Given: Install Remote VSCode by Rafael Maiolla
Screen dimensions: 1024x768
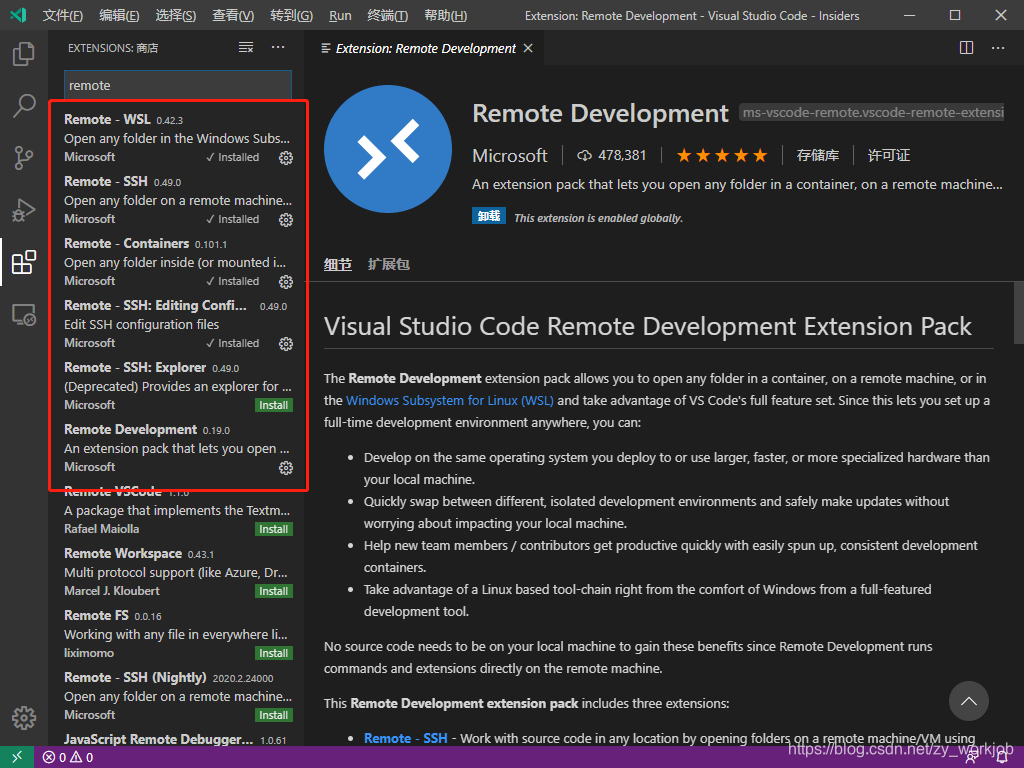Looking at the screenshot, I should [274, 529].
